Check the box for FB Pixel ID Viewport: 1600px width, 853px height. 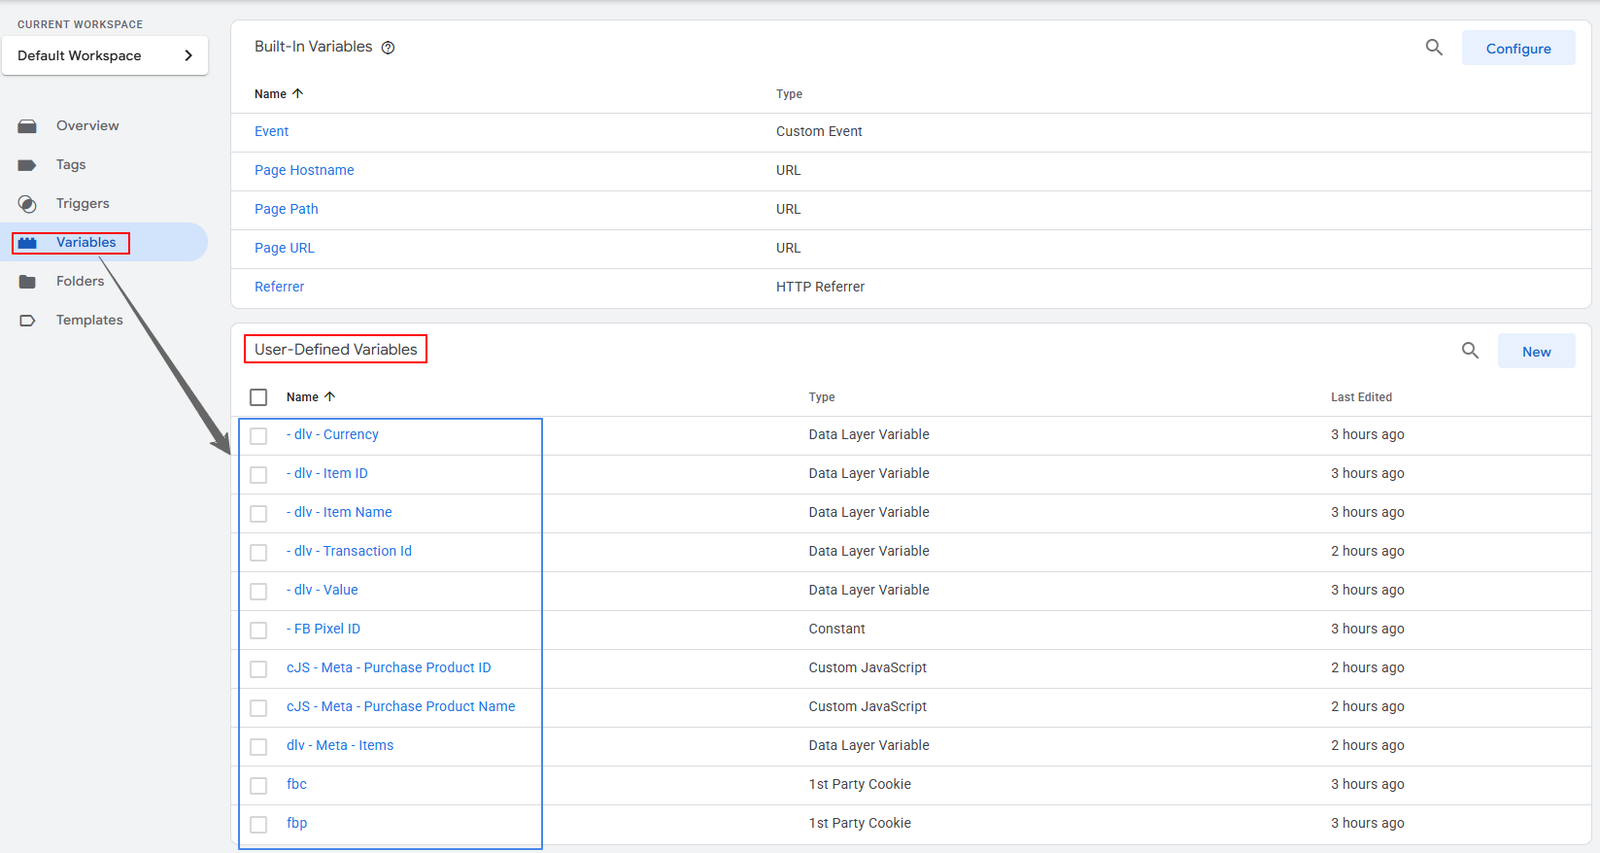[x=259, y=631]
